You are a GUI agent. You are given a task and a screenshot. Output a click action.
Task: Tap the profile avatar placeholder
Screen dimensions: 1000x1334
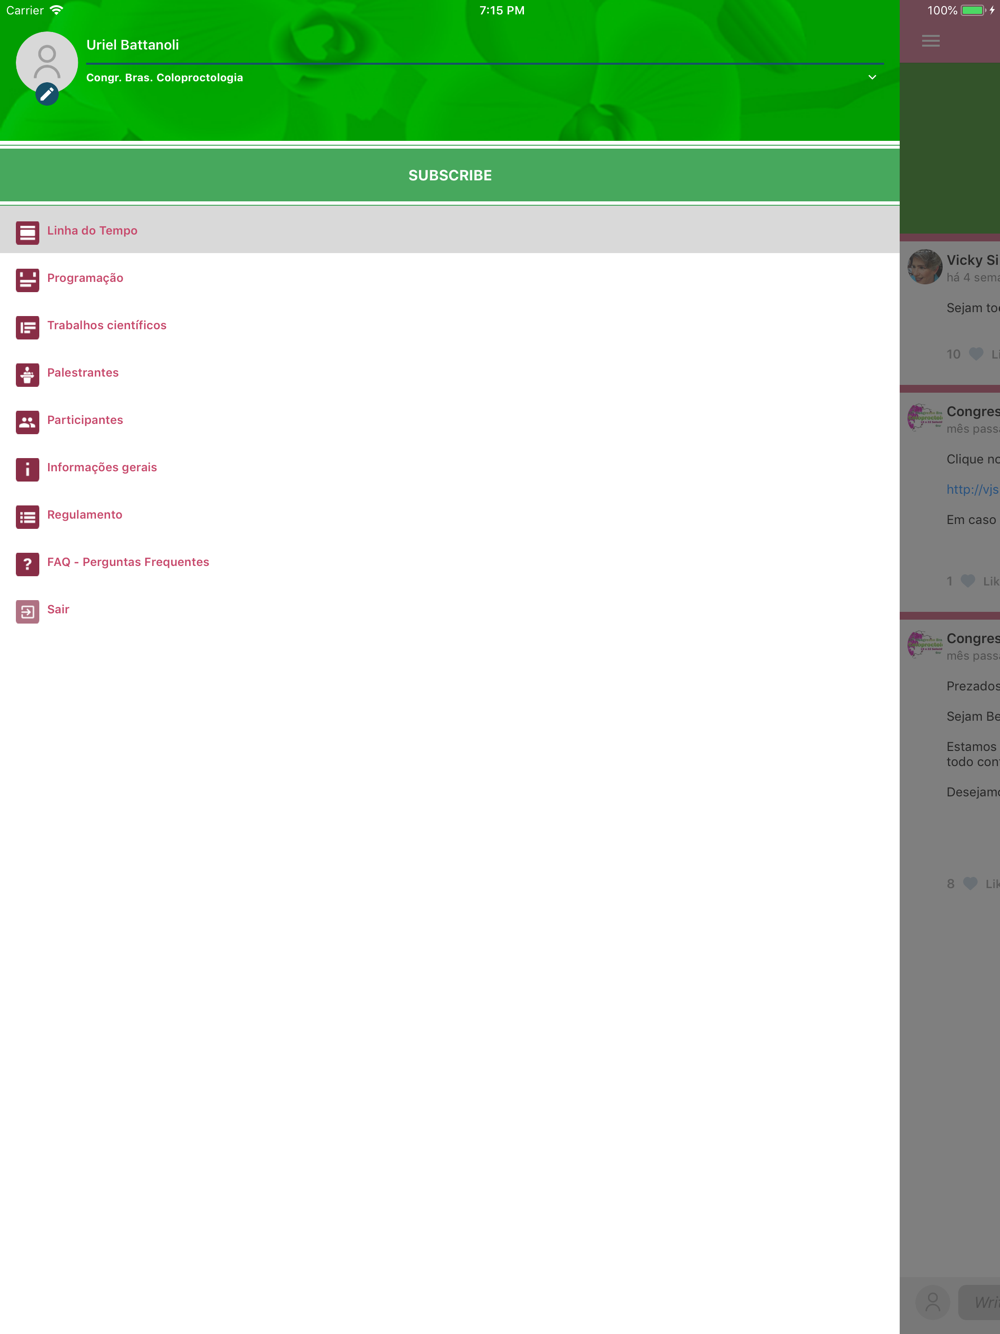tap(47, 62)
